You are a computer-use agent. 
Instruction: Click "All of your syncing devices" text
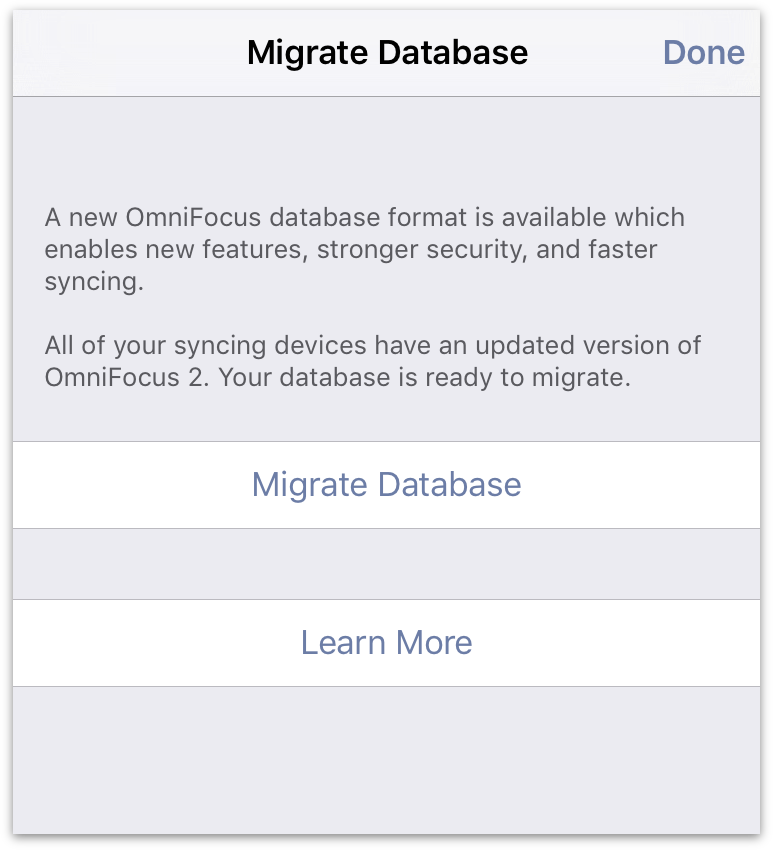(205, 346)
